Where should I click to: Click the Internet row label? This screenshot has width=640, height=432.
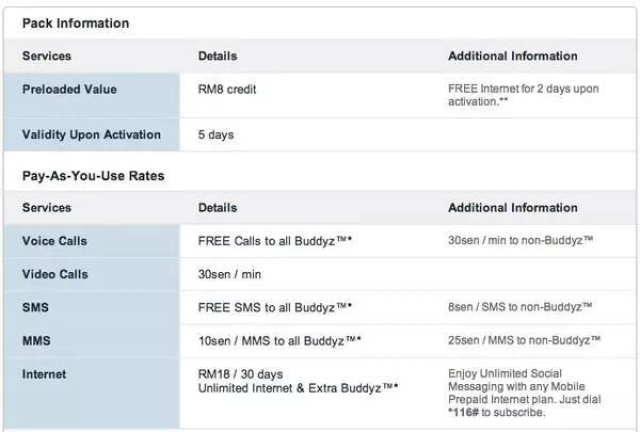click(45, 374)
